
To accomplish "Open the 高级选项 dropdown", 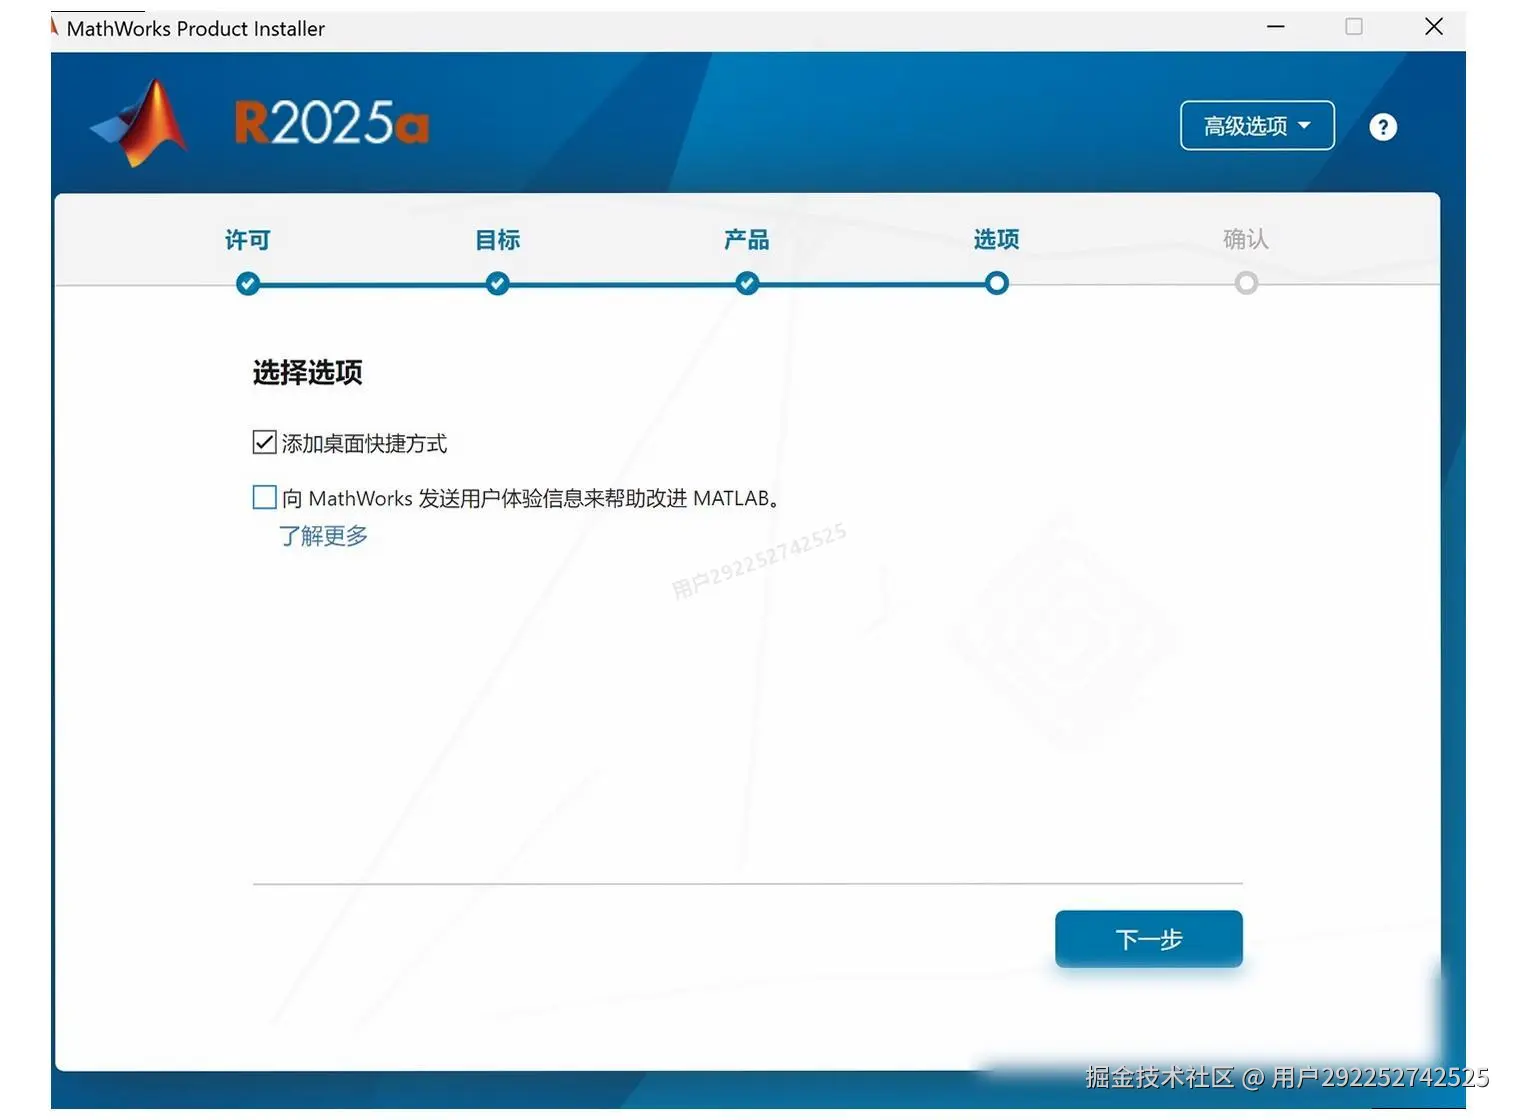I will coord(1256,126).
